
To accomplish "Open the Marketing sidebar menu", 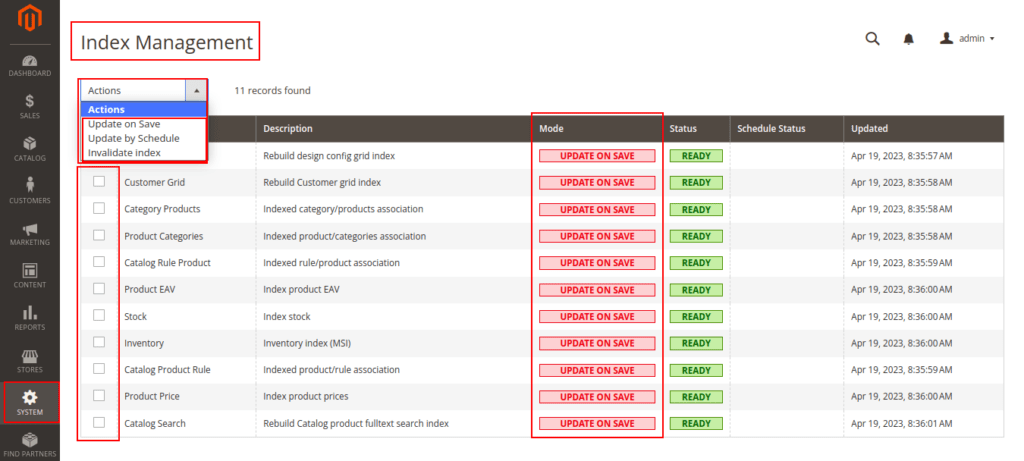I will [29, 233].
